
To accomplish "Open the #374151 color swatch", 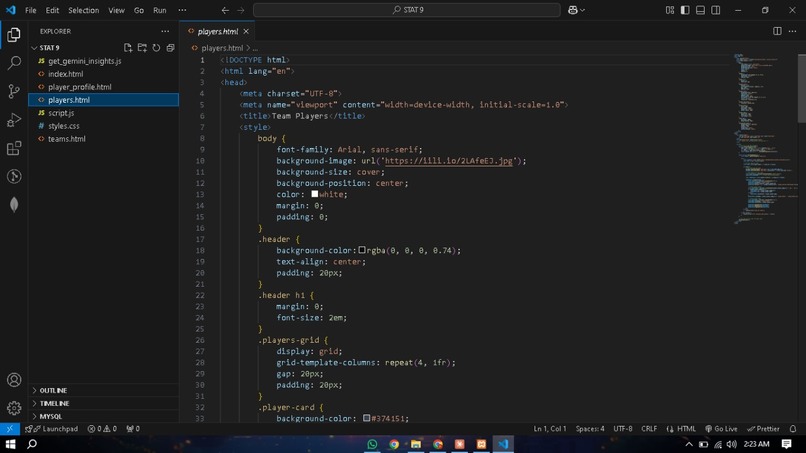I will (367, 418).
